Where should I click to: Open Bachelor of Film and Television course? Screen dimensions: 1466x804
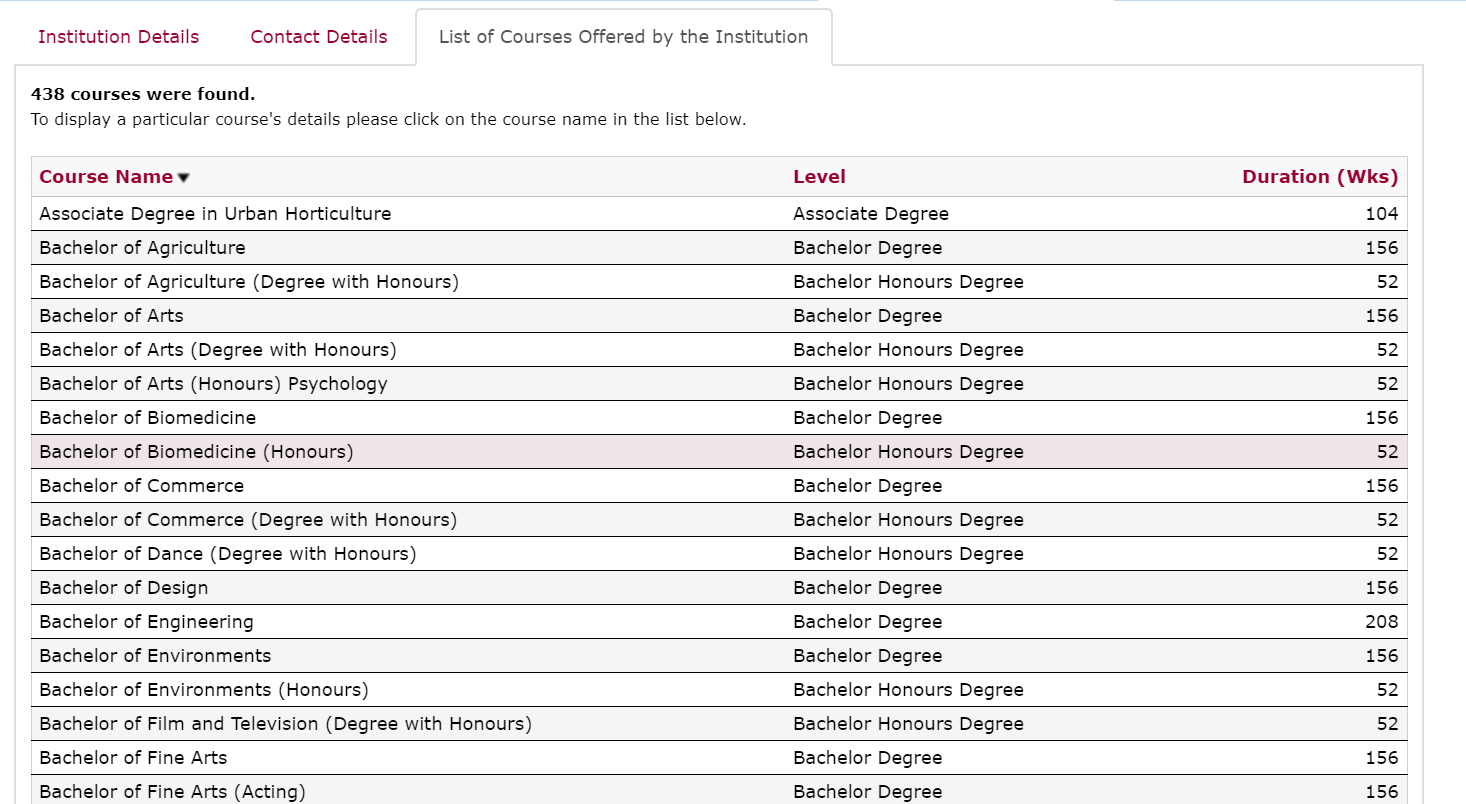pyautogui.click(x=285, y=724)
